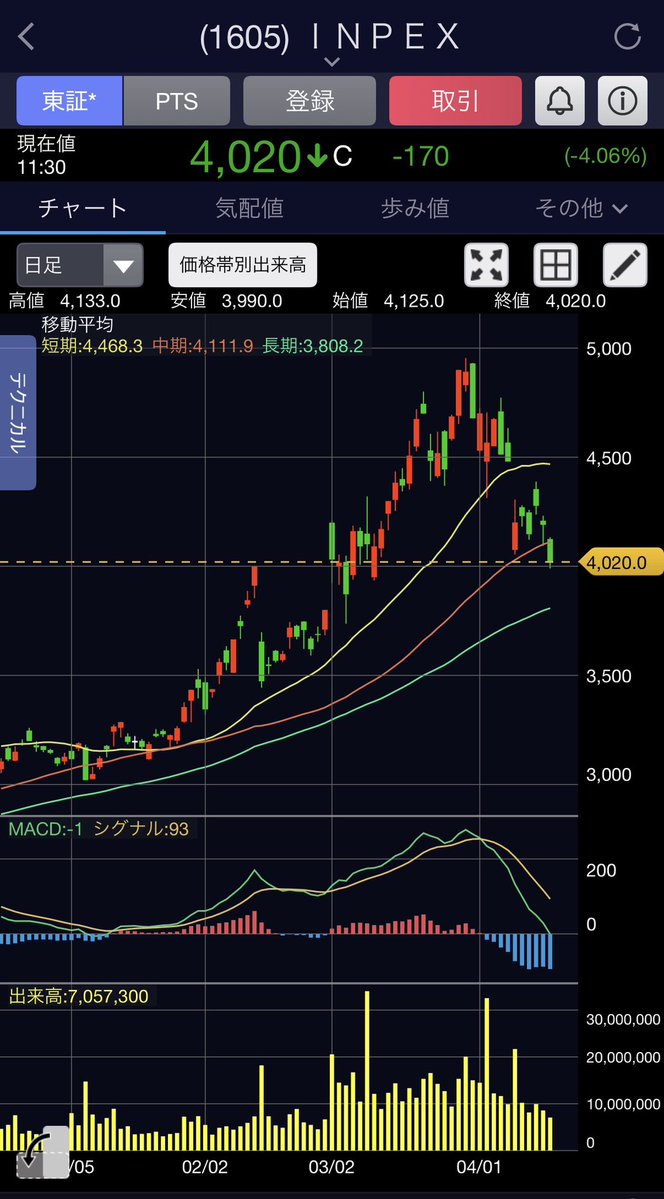Tap the 現在値 11:30 time label
Image resolution: width=664 pixels, height=1199 pixels.
pyautogui.click(x=46, y=155)
